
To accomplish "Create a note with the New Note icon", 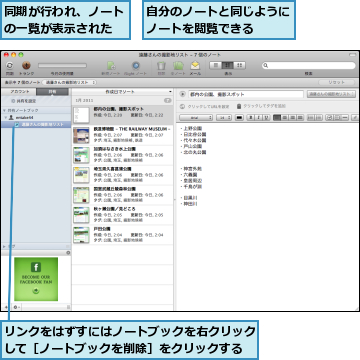I will (x=111, y=66).
